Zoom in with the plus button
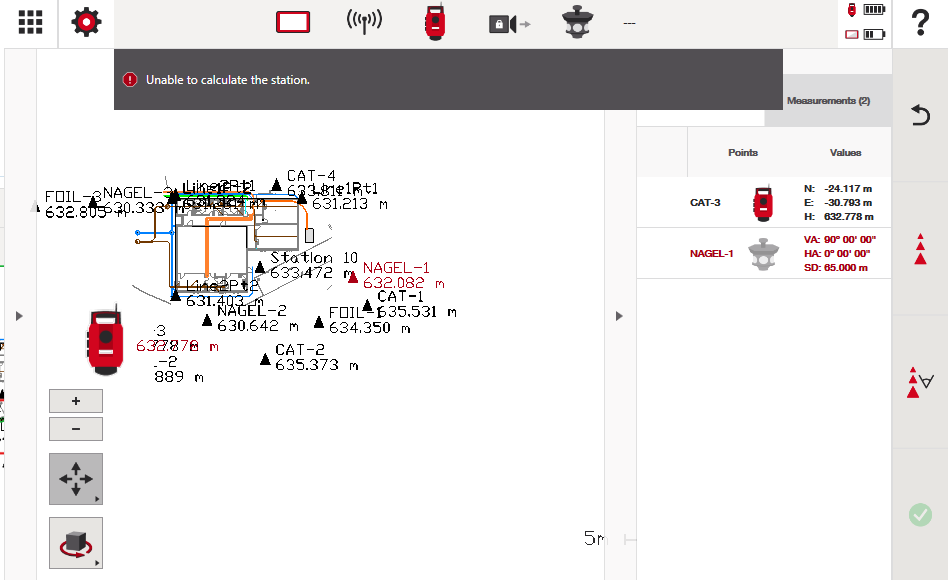Screen dimensions: 949x580 coord(76,401)
